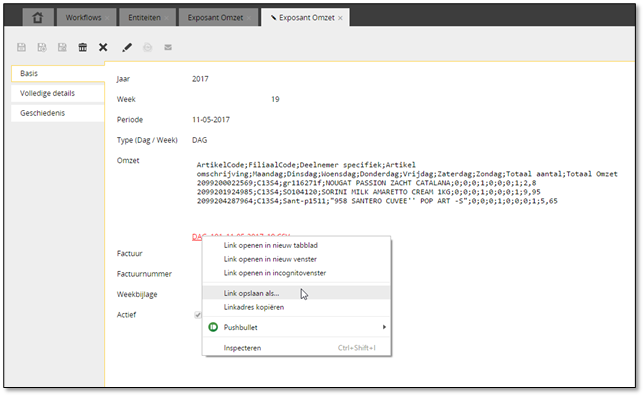Click the Jaar value 2017
The image size is (644, 396).
200,79
